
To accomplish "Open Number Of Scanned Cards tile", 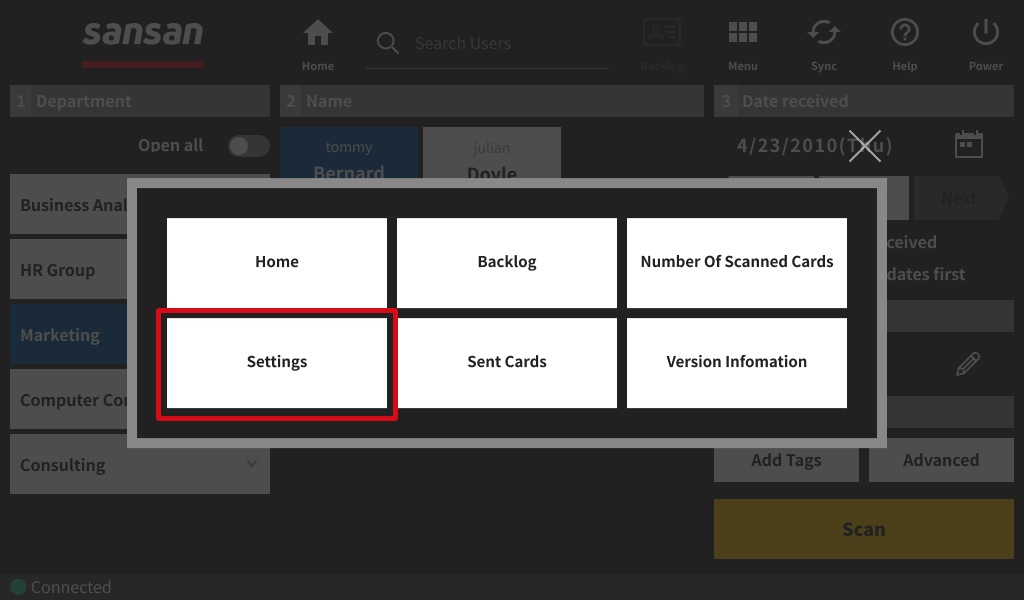I will (737, 262).
